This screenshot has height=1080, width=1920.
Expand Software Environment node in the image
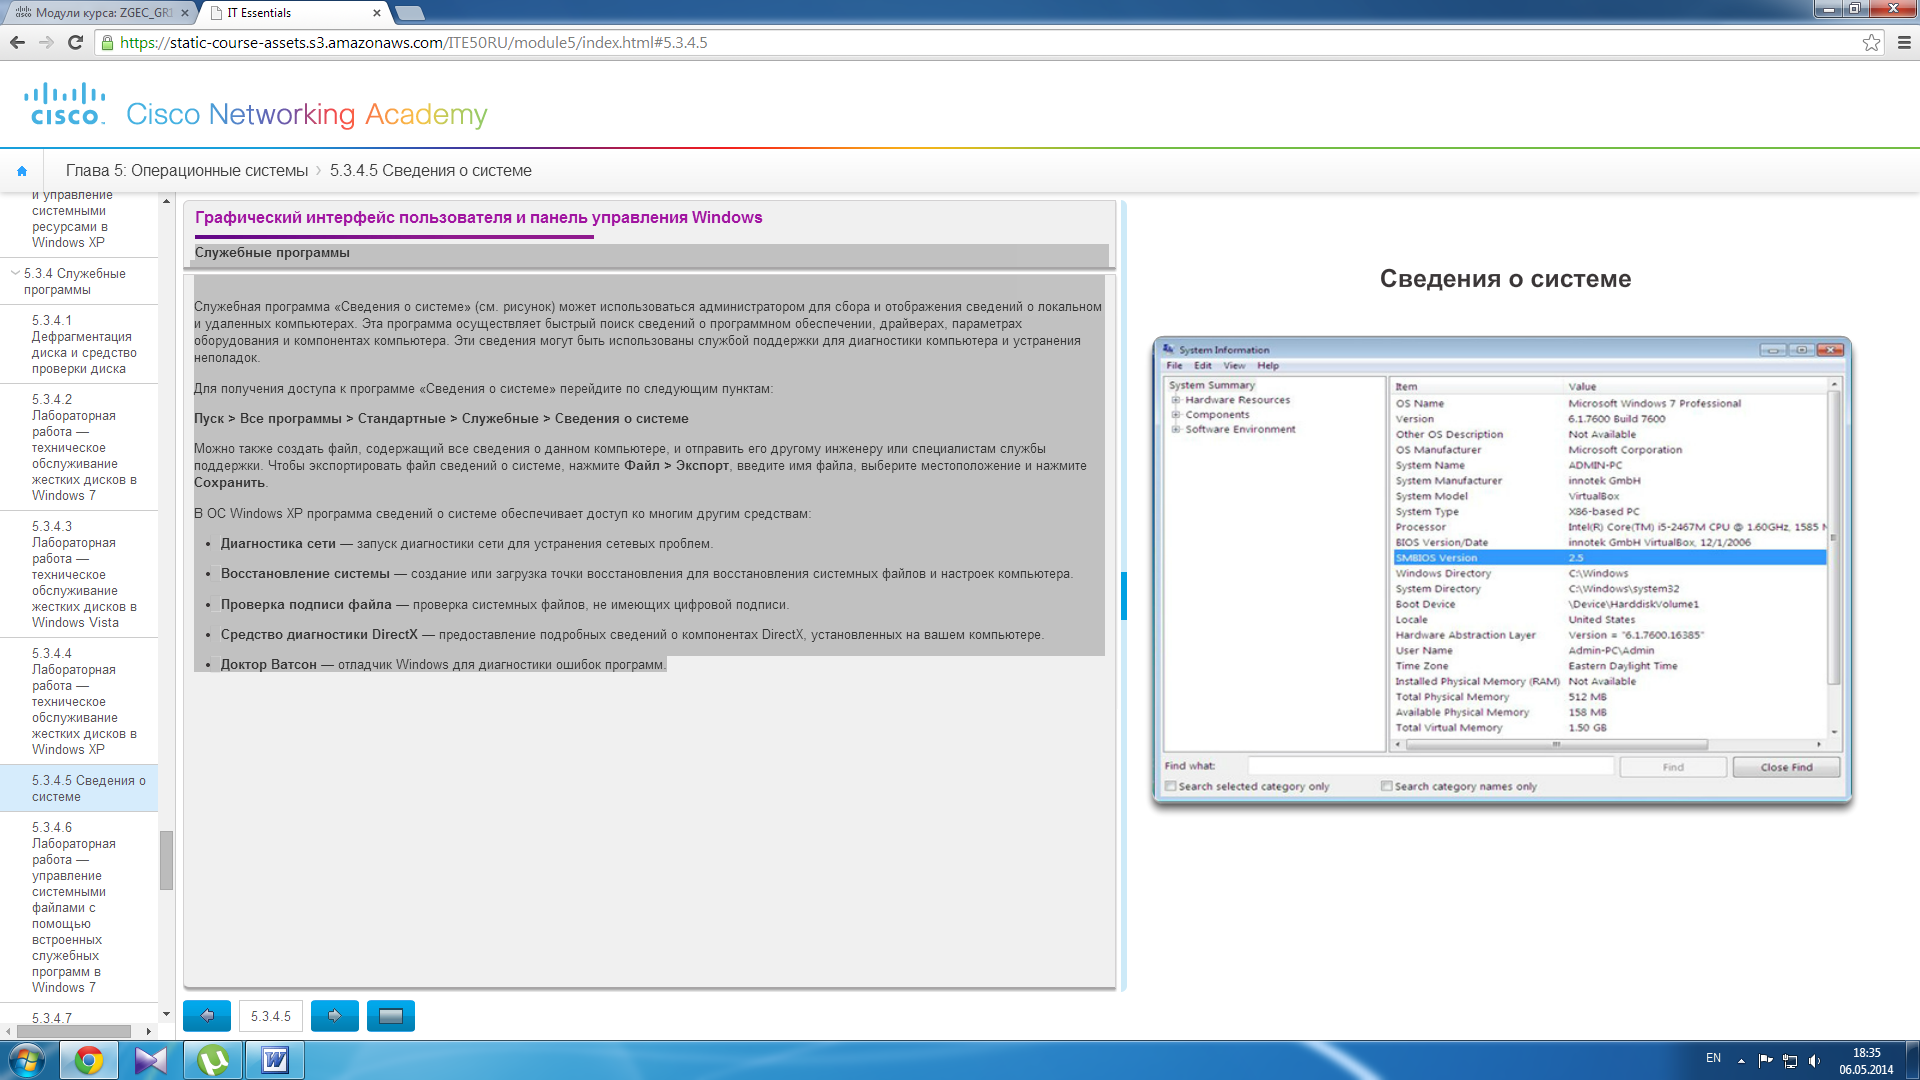coord(1176,430)
